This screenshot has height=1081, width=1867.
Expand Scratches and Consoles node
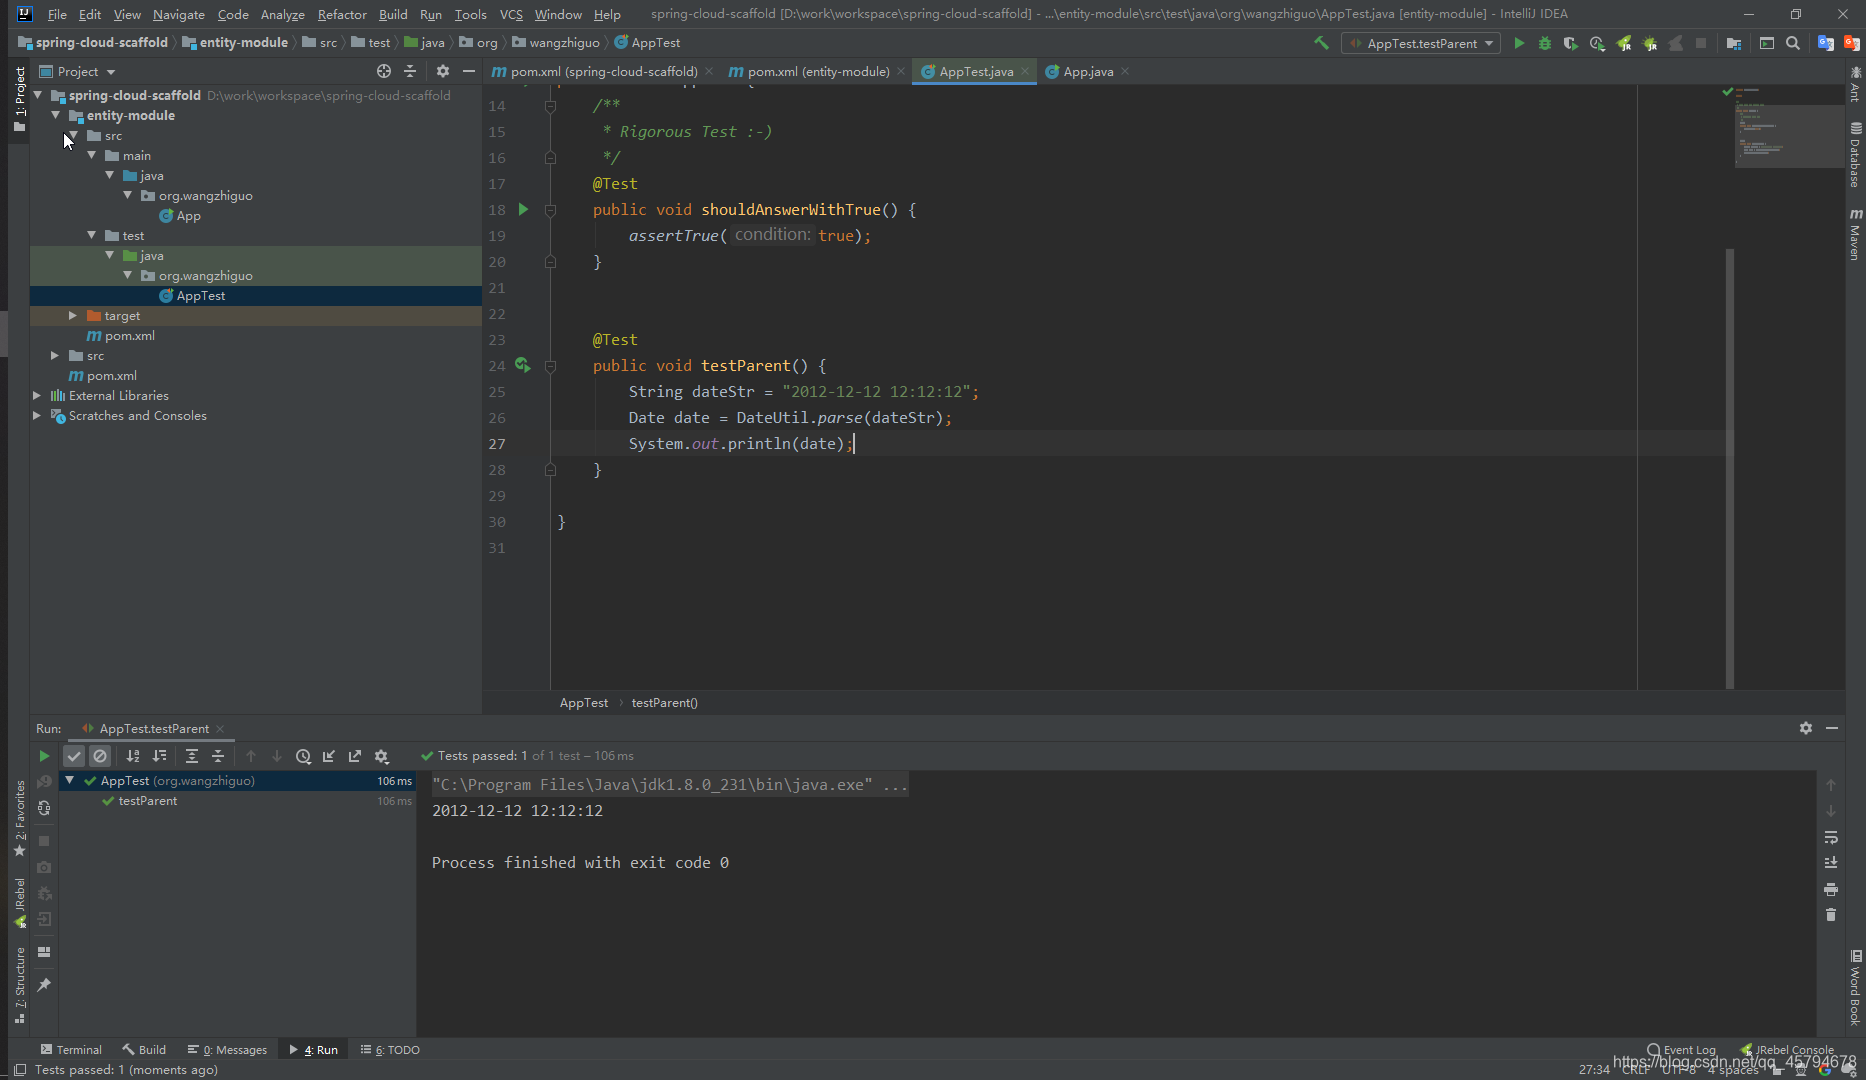coord(37,416)
